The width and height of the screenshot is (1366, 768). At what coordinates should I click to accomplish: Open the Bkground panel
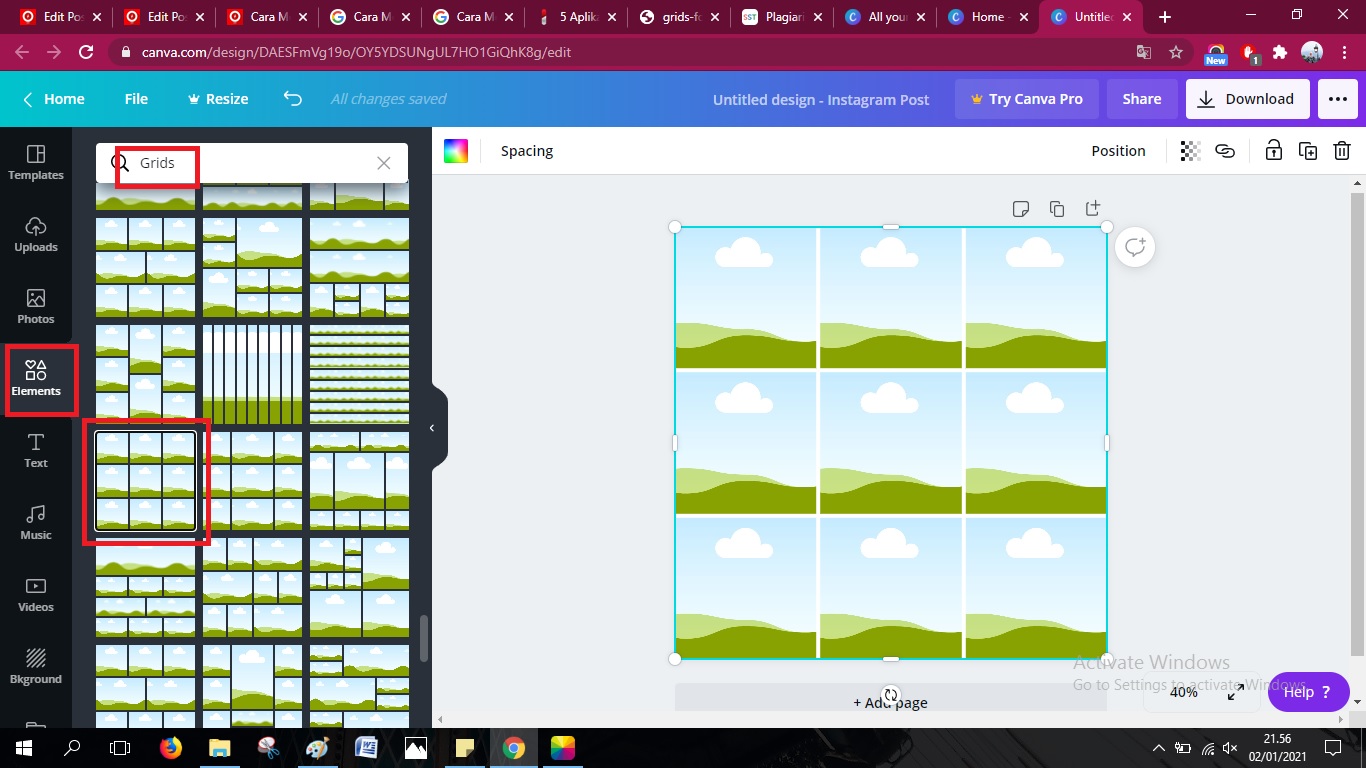tap(36, 666)
